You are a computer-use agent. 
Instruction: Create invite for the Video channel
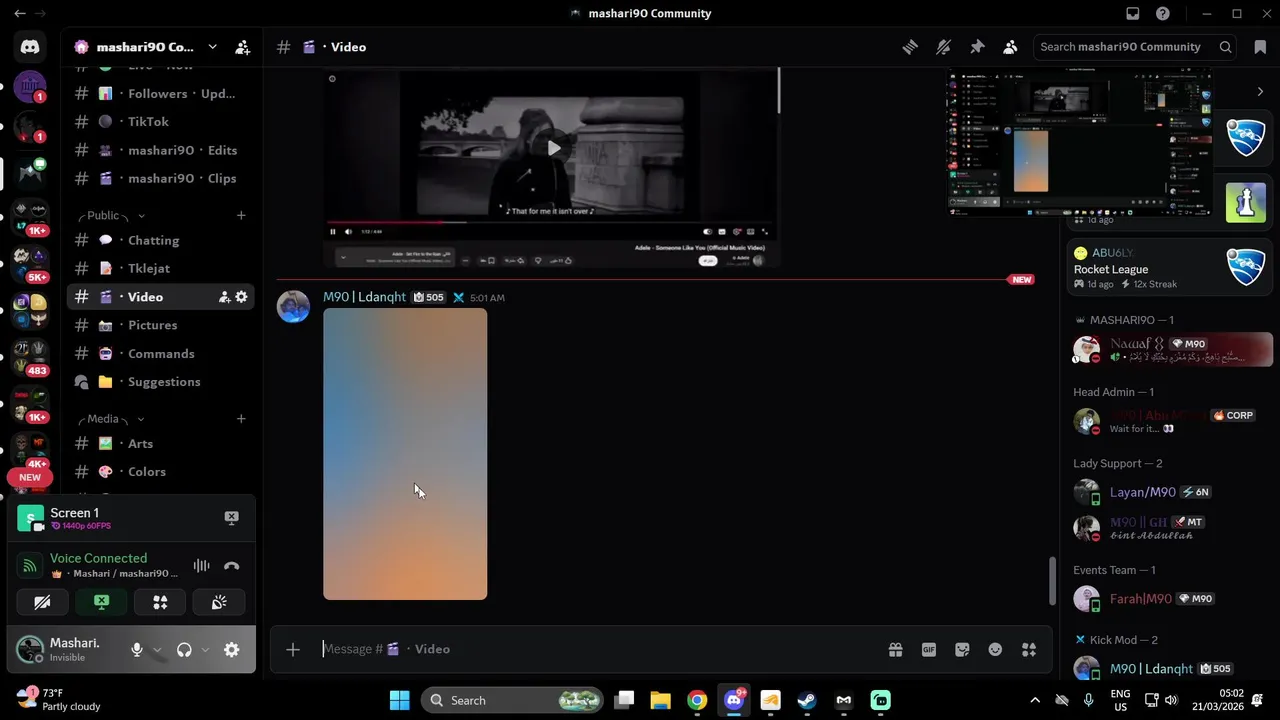pos(224,297)
